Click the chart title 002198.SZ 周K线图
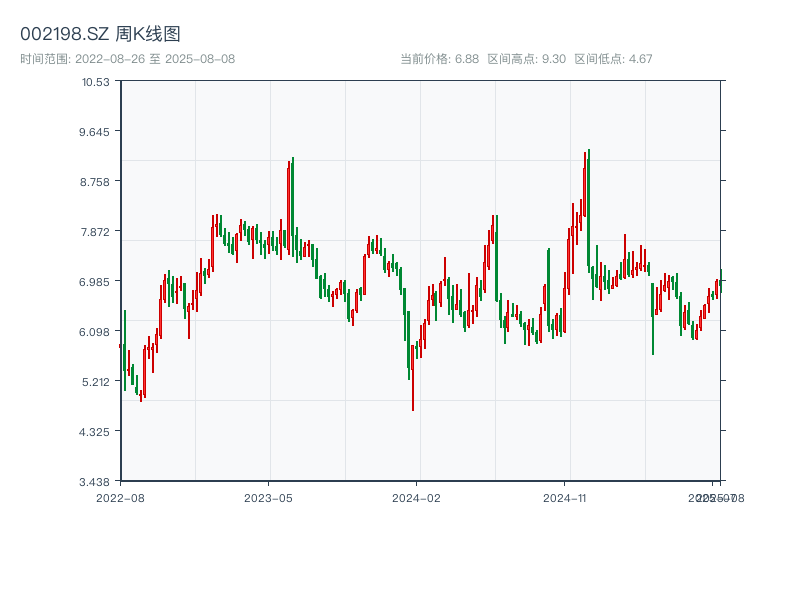 (x=100, y=34)
